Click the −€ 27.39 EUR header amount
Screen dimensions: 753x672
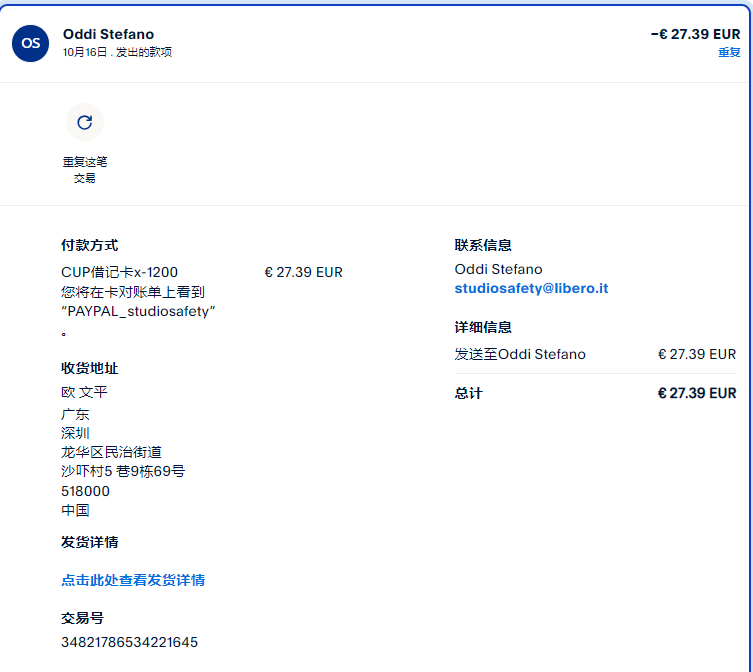click(x=695, y=34)
